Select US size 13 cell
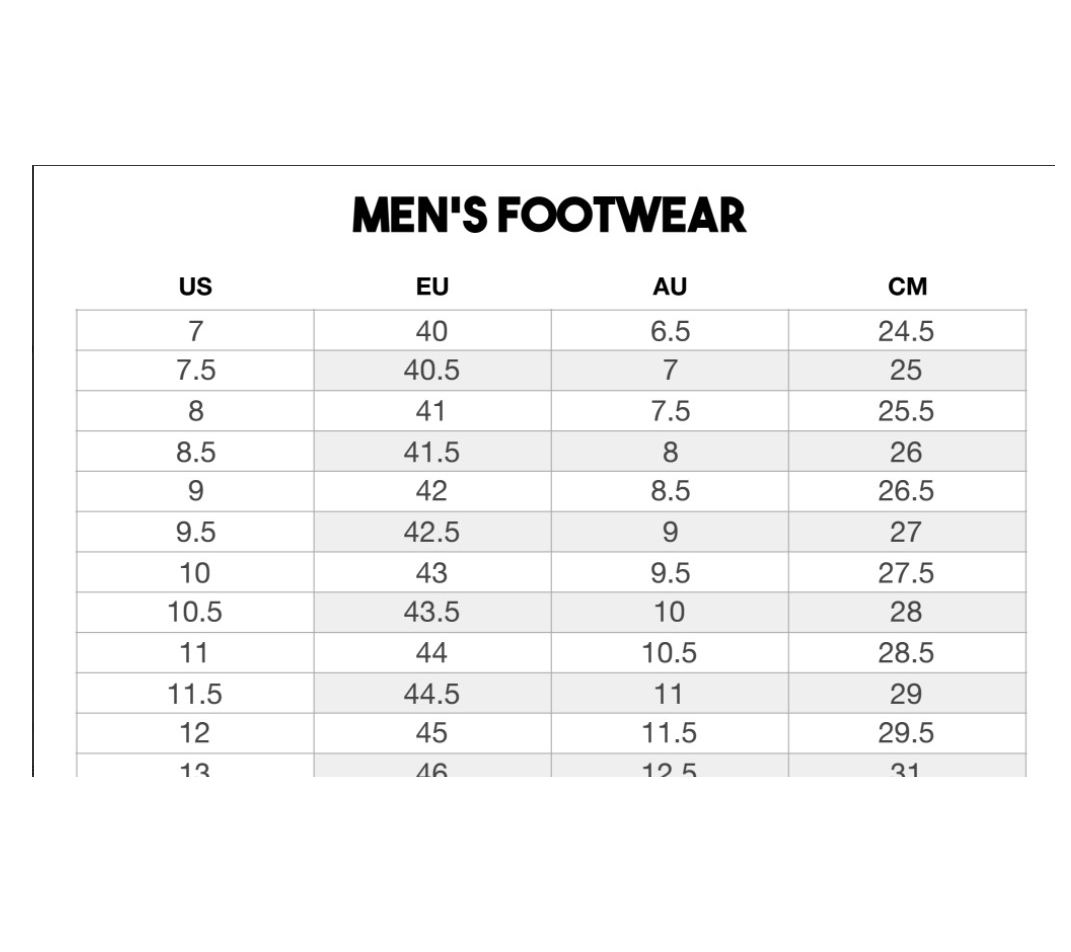 (195, 768)
